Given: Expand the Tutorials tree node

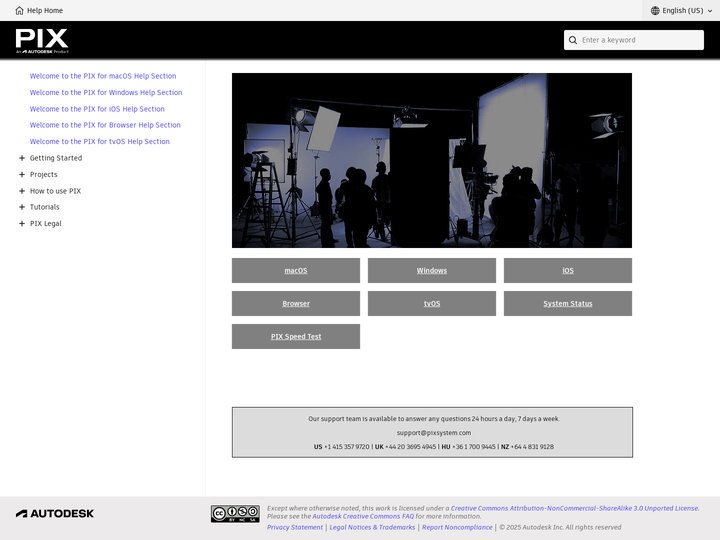Looking at the screenshot, I should tap(22, 207).
